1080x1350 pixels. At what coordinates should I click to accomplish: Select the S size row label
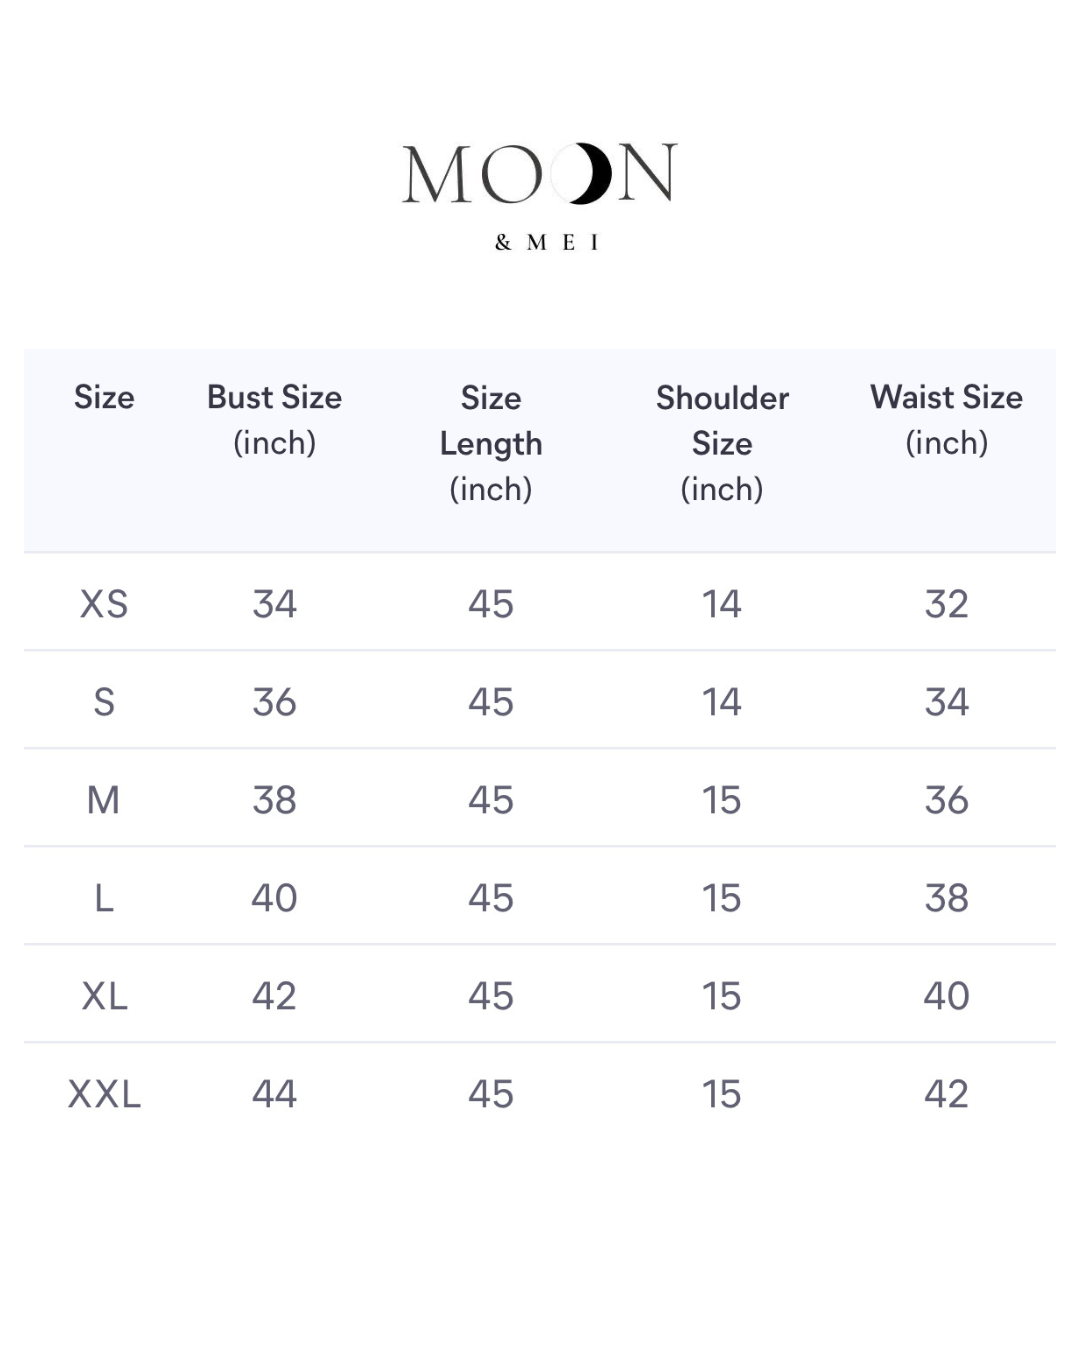[104, 702]
